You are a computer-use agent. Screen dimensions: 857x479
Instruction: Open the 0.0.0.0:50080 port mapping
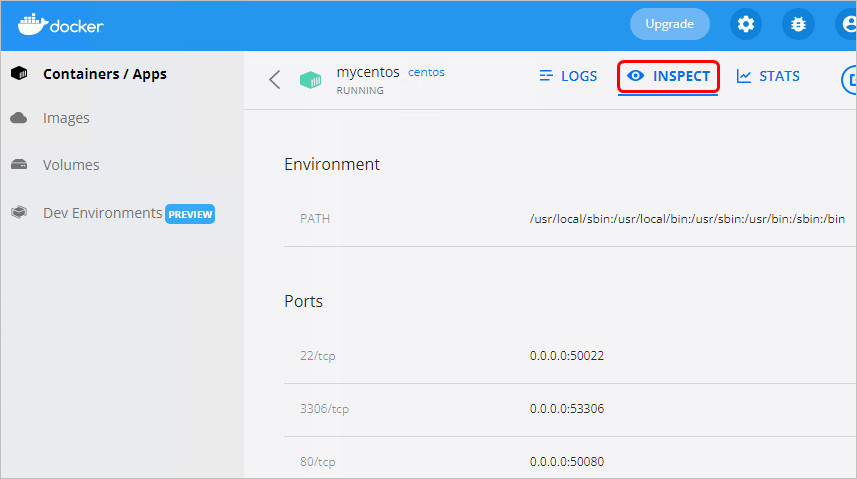tap(567, 462)
